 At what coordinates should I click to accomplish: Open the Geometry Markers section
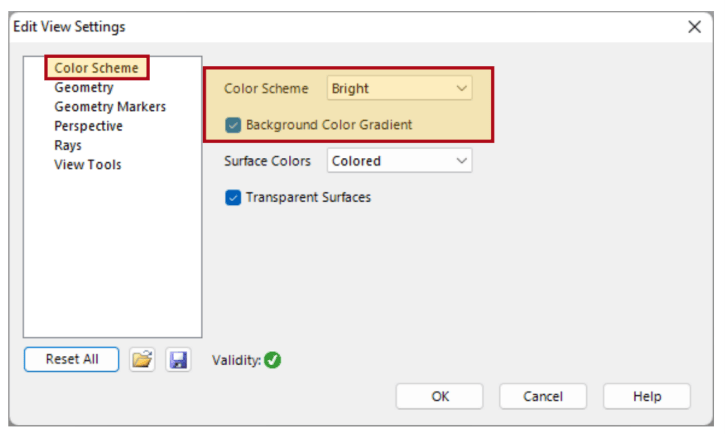point(110,107)
